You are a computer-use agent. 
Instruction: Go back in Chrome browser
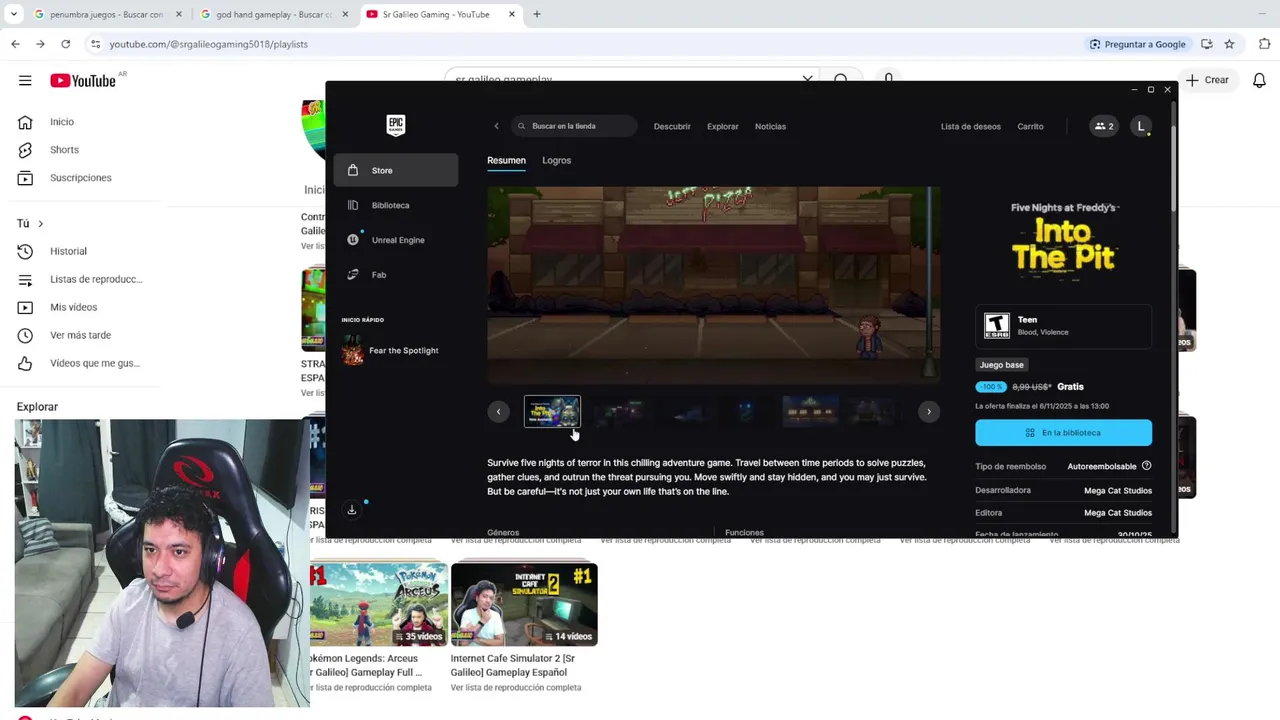click(x=15, y=44)
